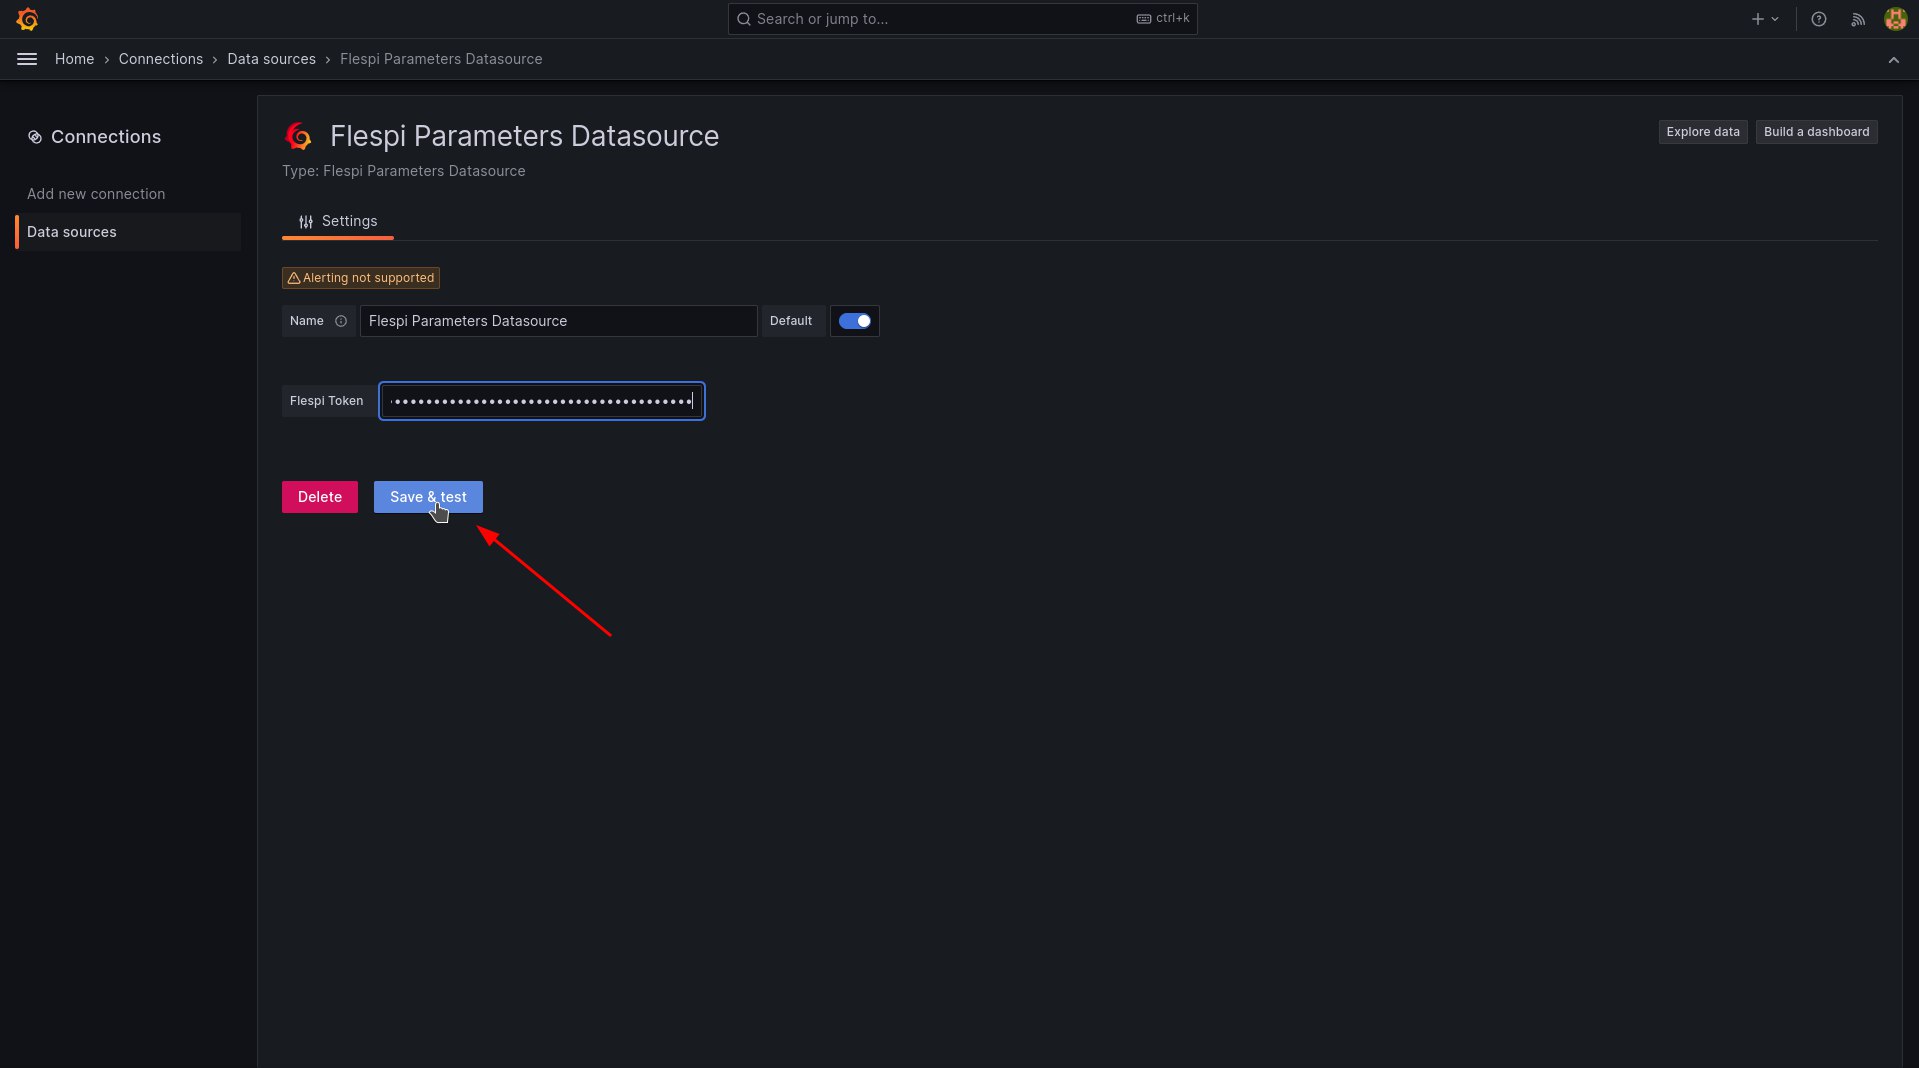This screenshot has height=1068, width=1919.
Task: Click the plus icon to create new item
Action: point(1757,19)
